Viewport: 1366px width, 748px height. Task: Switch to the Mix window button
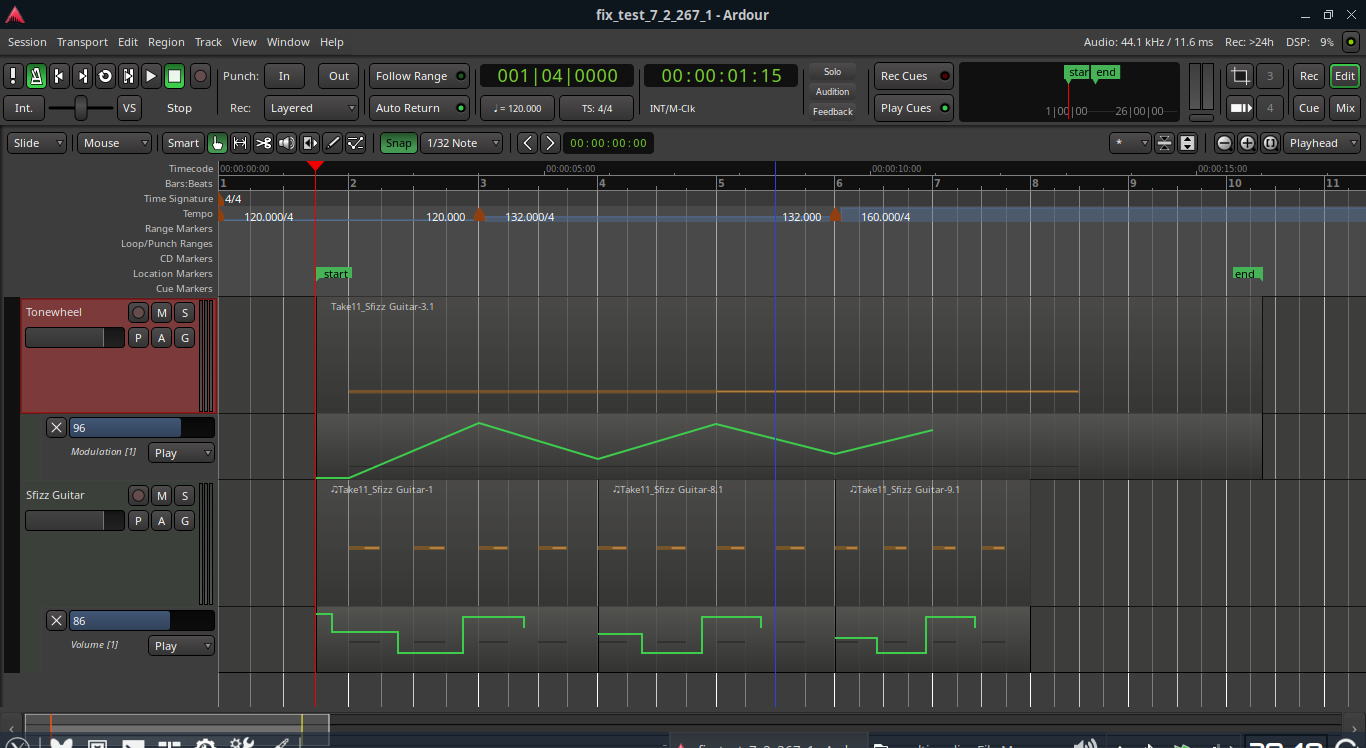click(1345, 108)
